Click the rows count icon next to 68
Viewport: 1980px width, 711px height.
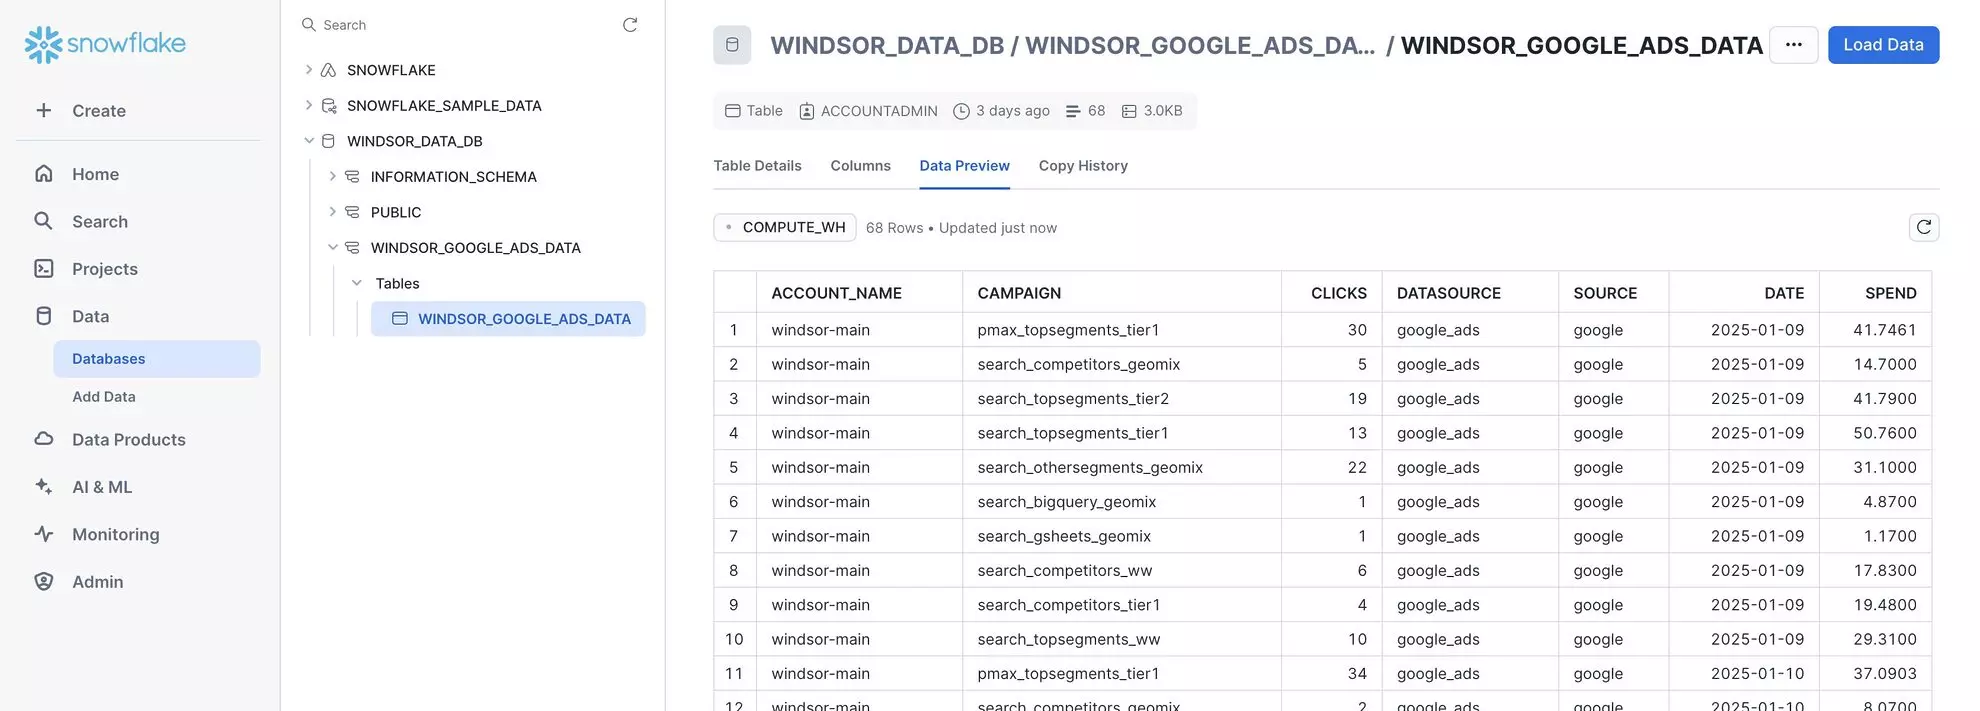tap(1073, 111)
